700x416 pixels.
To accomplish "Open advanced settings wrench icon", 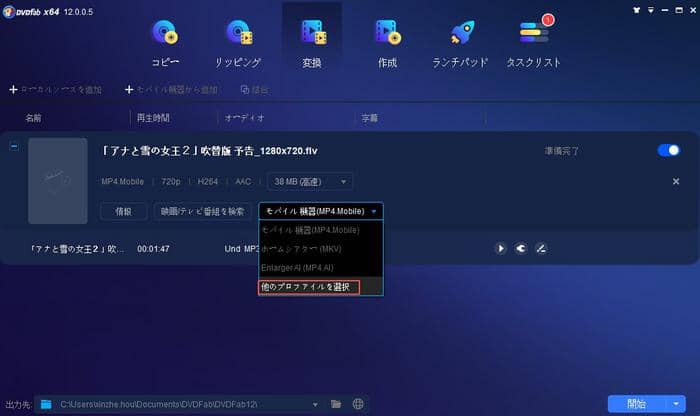I will click(521, 248).
